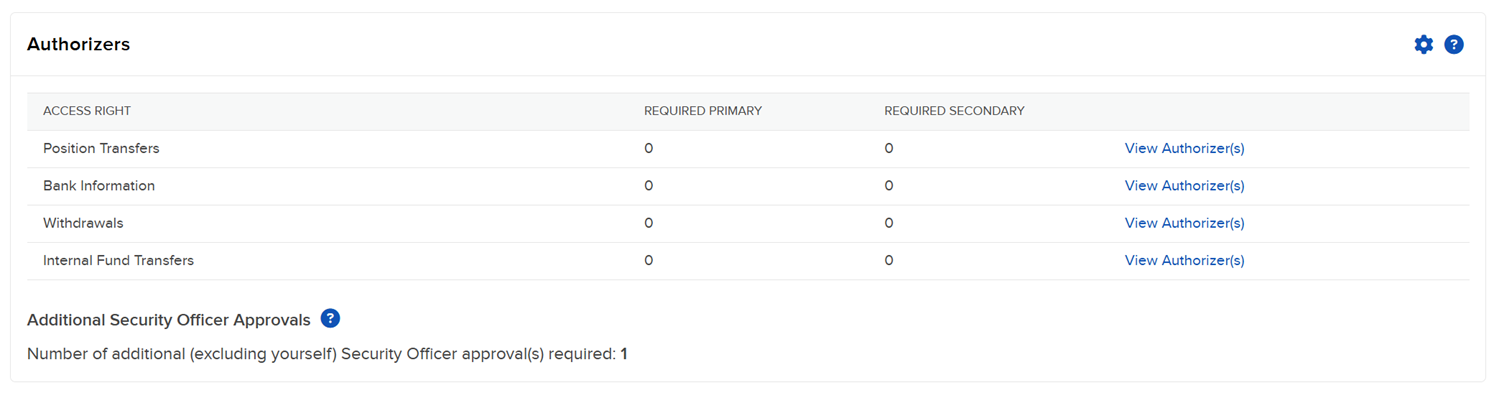Click Required Secondary value for Withdrawals
This screenshot has width=1499, height=398.
[888, 223]
